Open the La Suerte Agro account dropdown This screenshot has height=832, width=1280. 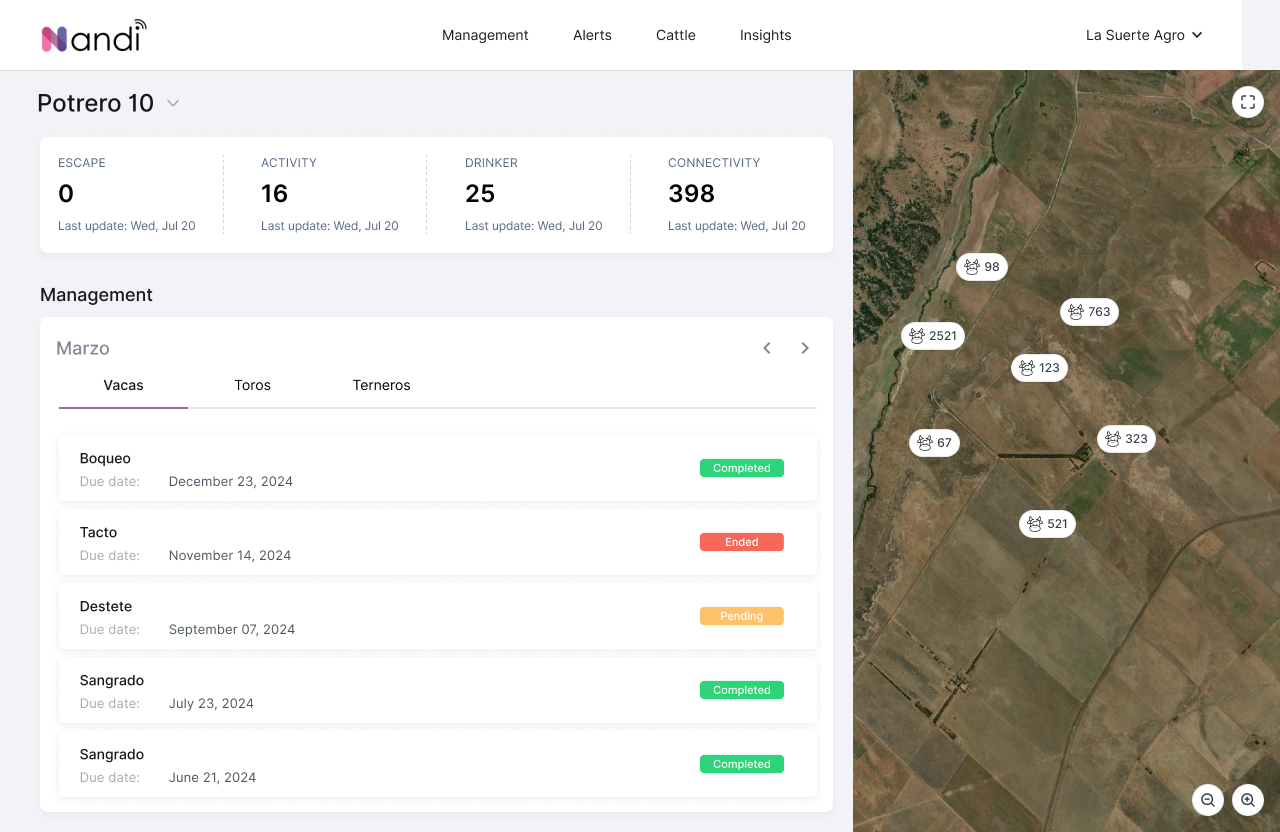[x=1144, y=35]
